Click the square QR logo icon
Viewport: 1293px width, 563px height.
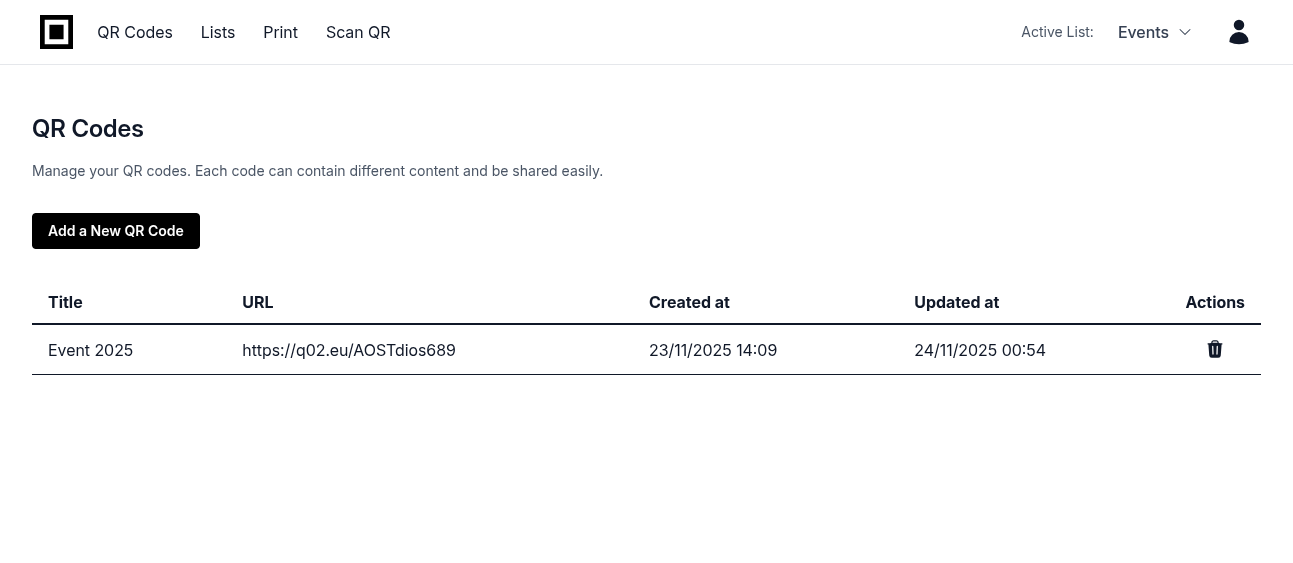(56, 32)
